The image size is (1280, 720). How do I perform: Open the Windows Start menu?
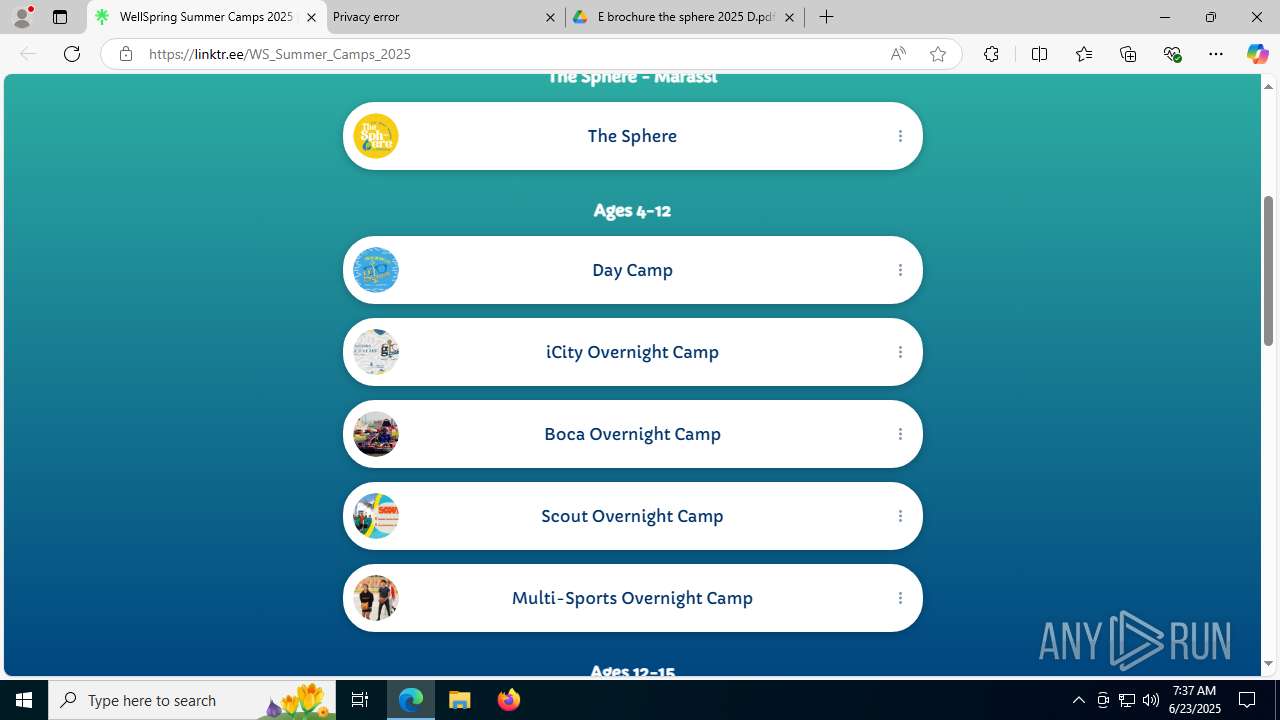point(24,700)
